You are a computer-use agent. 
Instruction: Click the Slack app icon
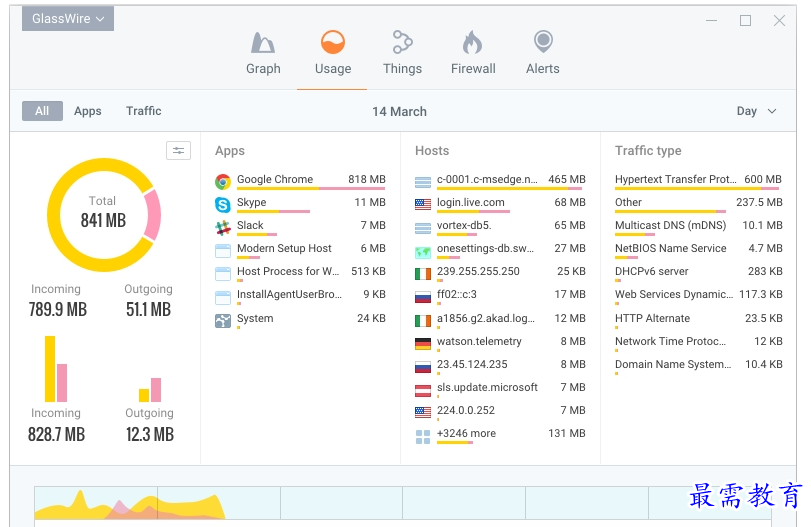(223, 228)
